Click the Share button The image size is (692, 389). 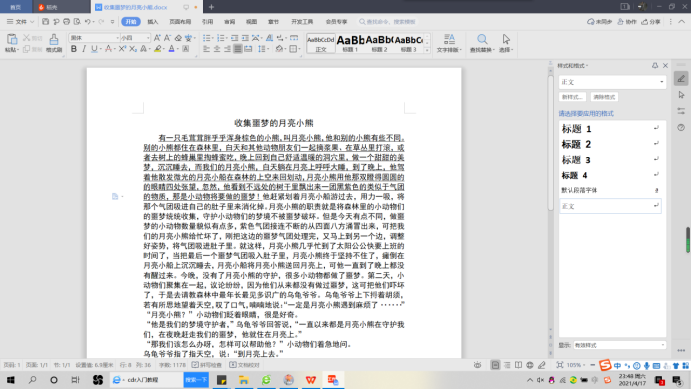[651, 22]
